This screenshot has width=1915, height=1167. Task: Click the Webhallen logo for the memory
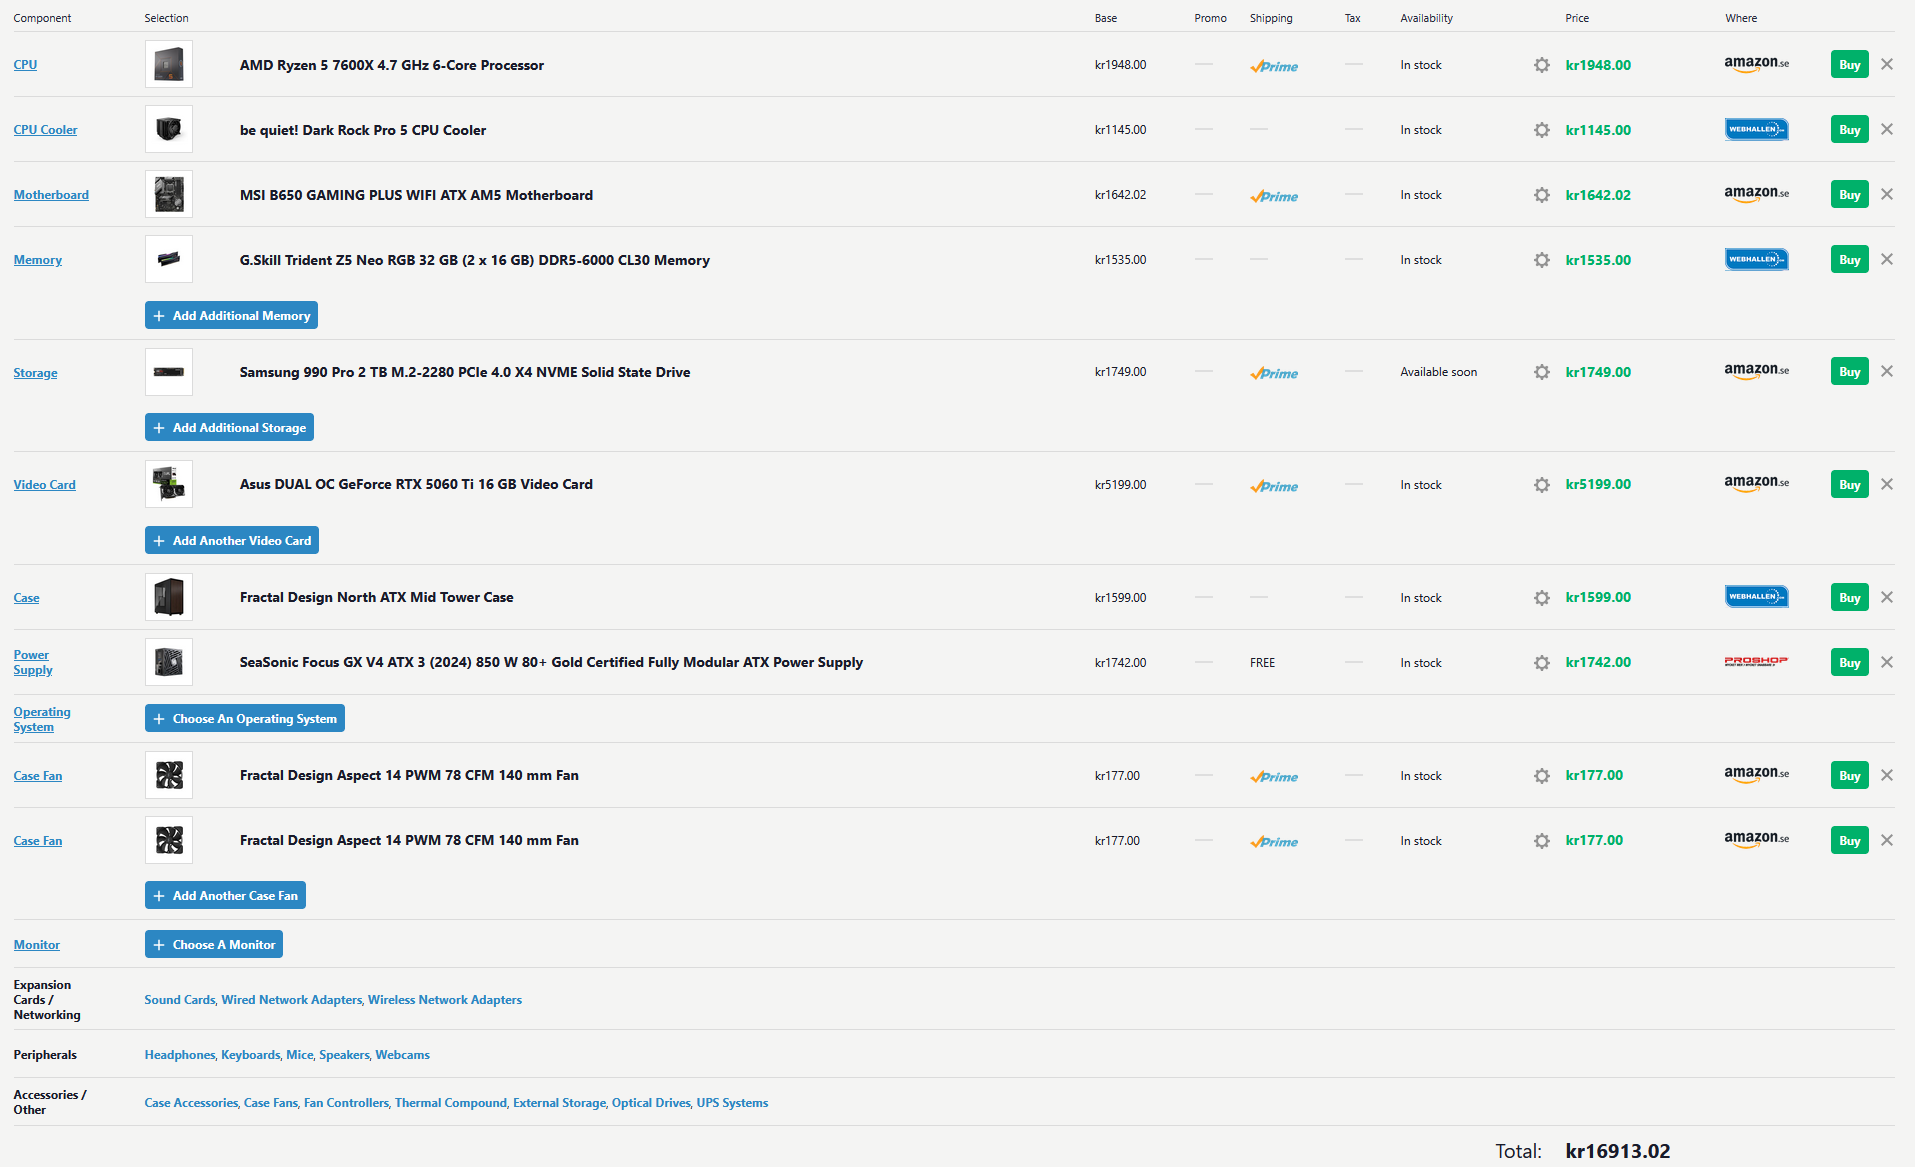pyautogui.click(x=1757, y=259)
